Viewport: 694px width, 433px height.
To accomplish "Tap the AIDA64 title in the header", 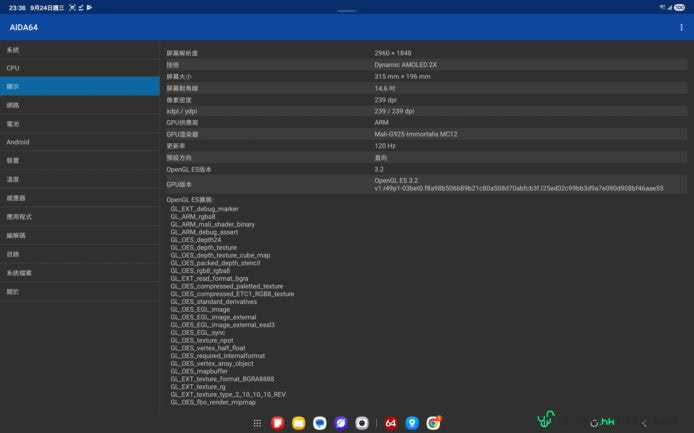I will [23, 27].
